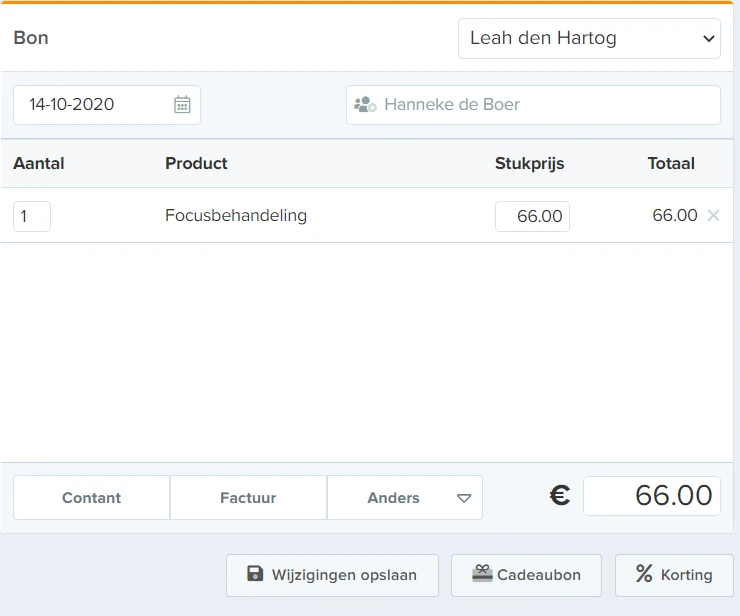
Task: Add a Cadeaubon to the receipt
Action: [526, 575]
